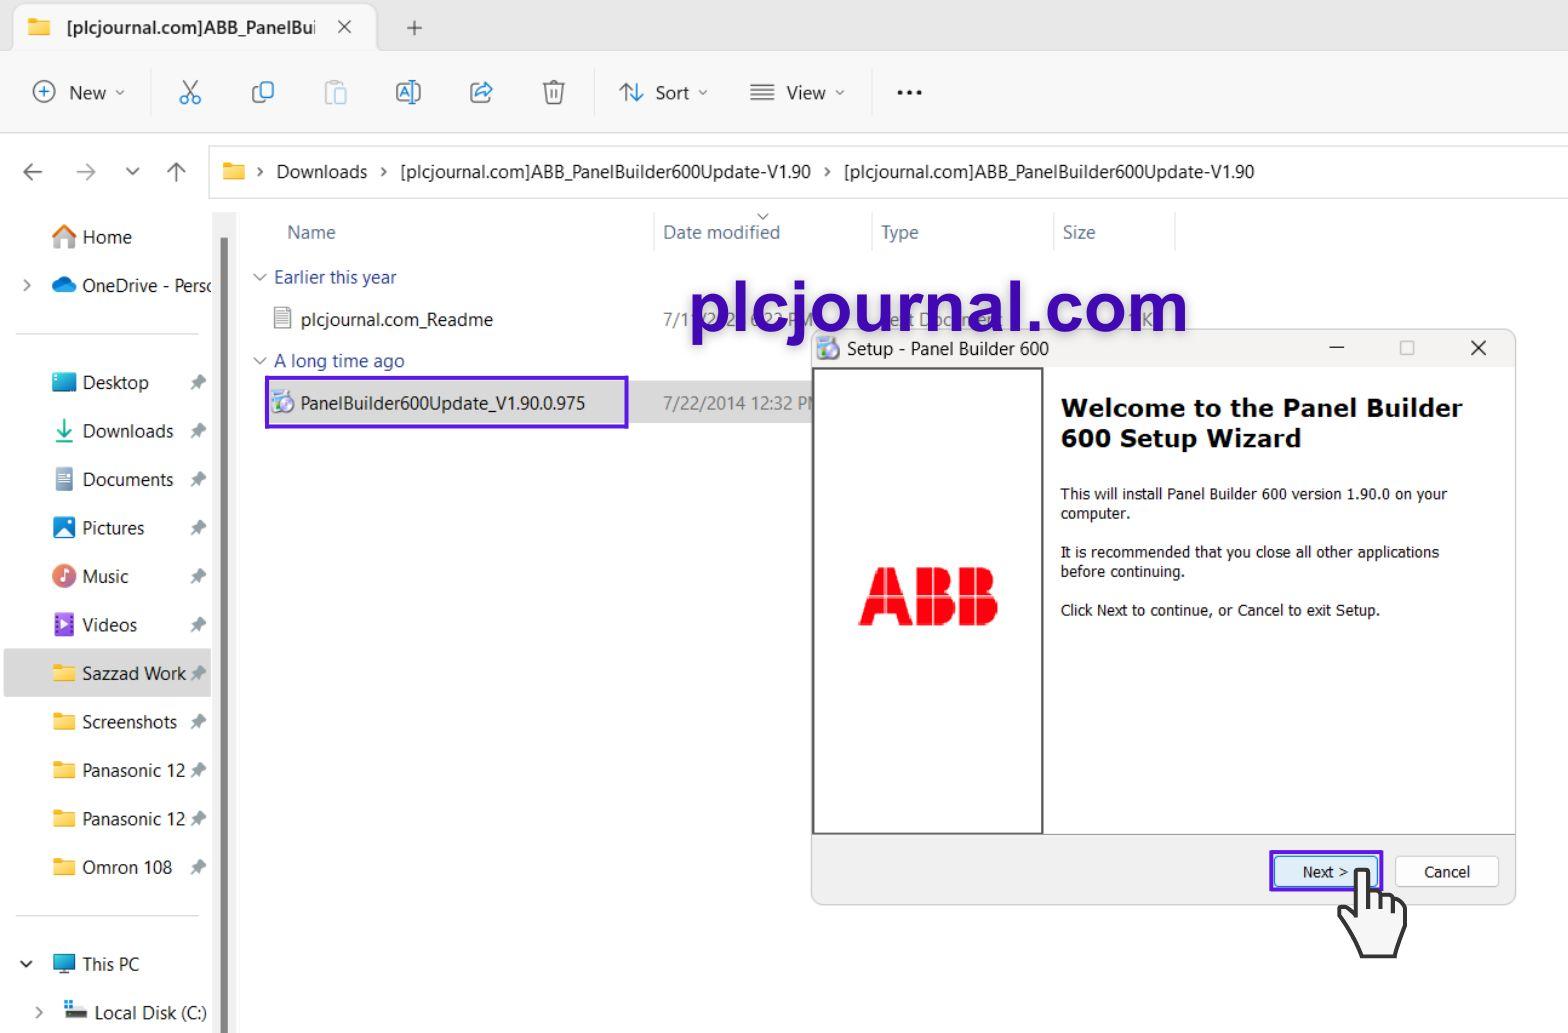
Task: Go up one folder level arrow
Action: pos(176,172)
